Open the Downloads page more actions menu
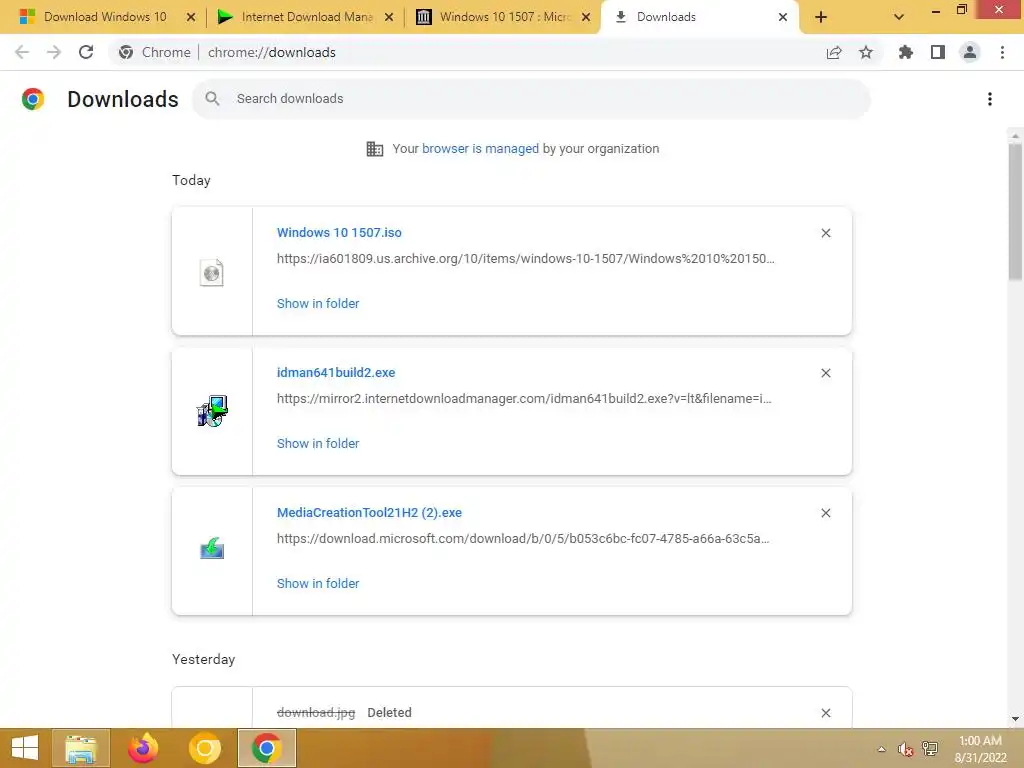The width and height of the screenshot is (1024, 768). [990, 99]
